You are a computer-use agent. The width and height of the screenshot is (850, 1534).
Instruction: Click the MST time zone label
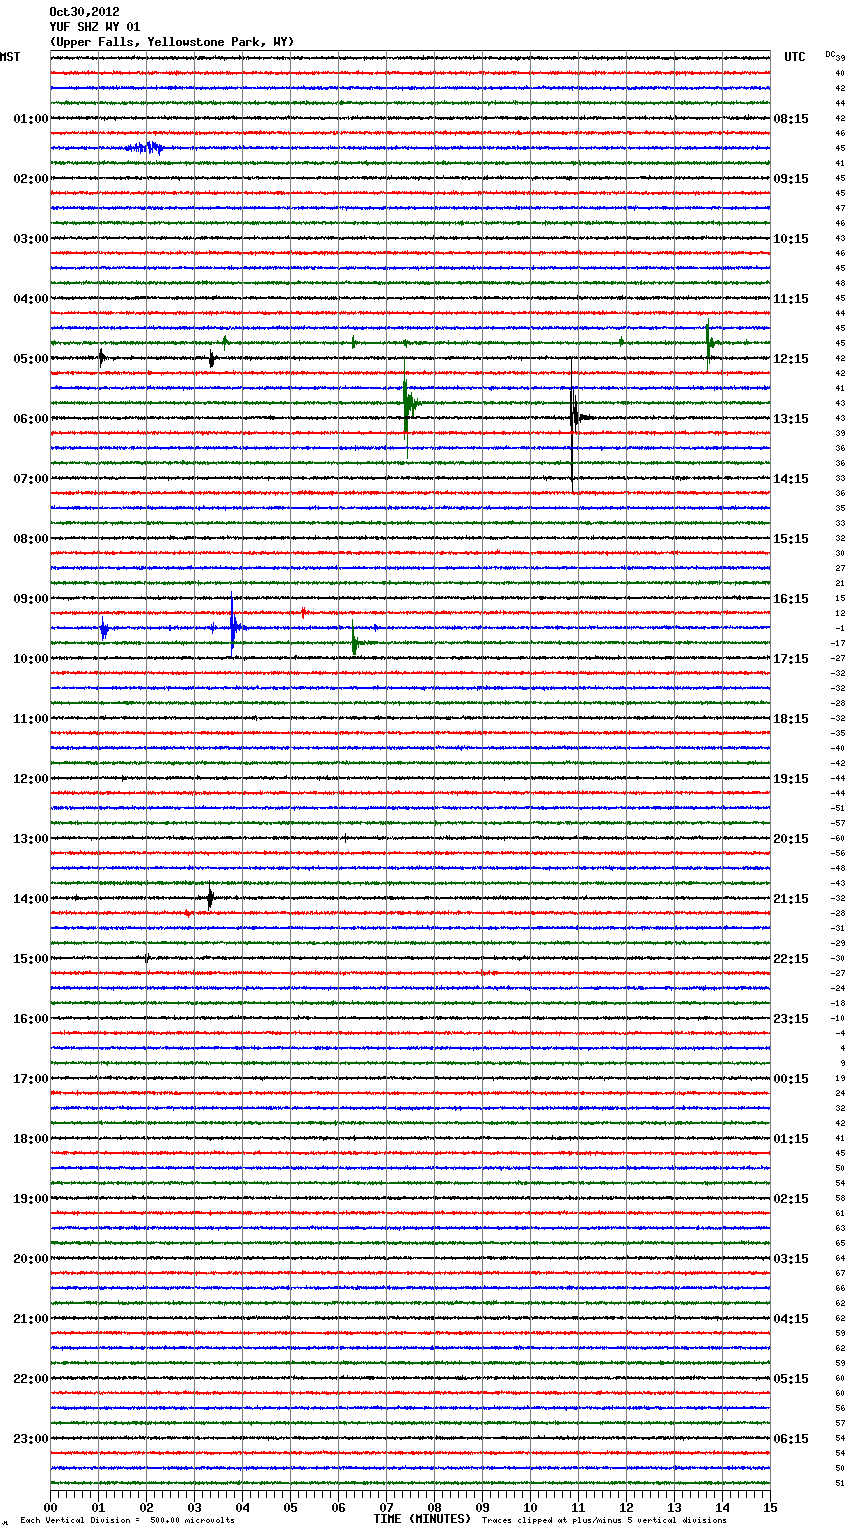10,57
